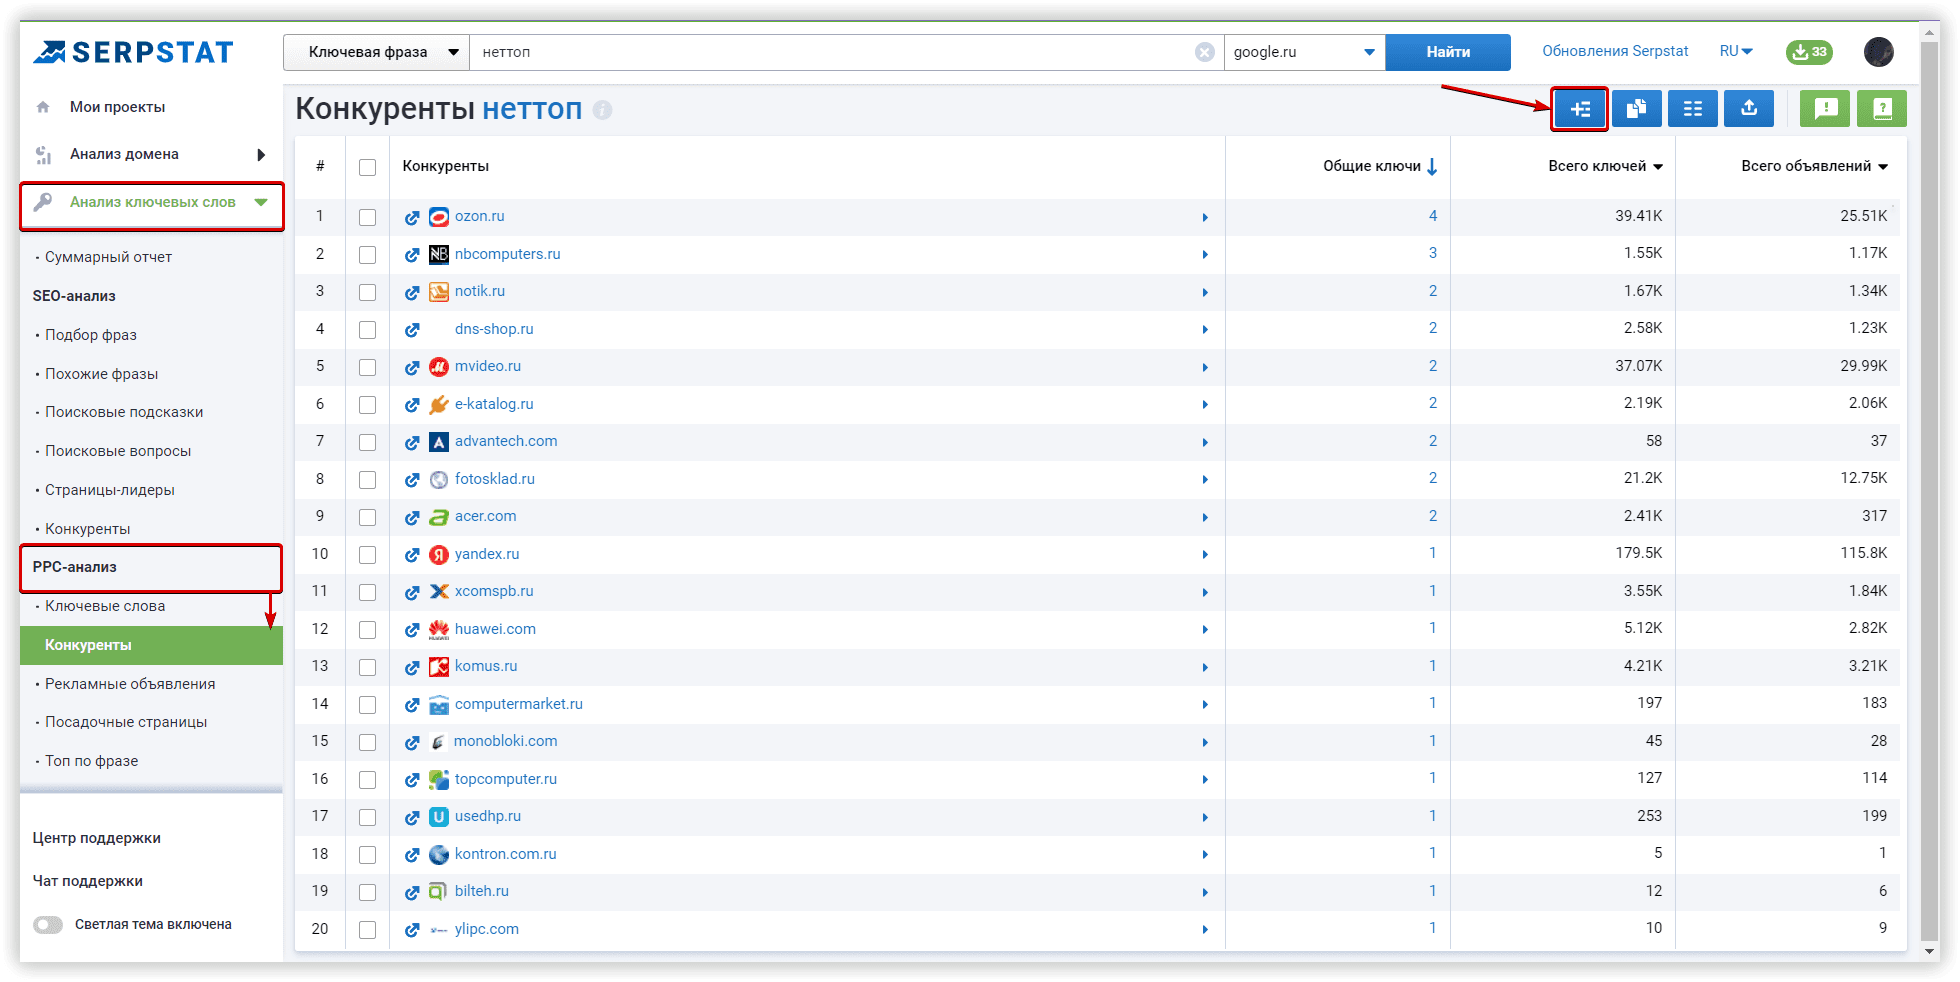Viewport: 1960px width, 982px height.
Task: Click the add filter toolbar button
Action: click(1580, 109)
